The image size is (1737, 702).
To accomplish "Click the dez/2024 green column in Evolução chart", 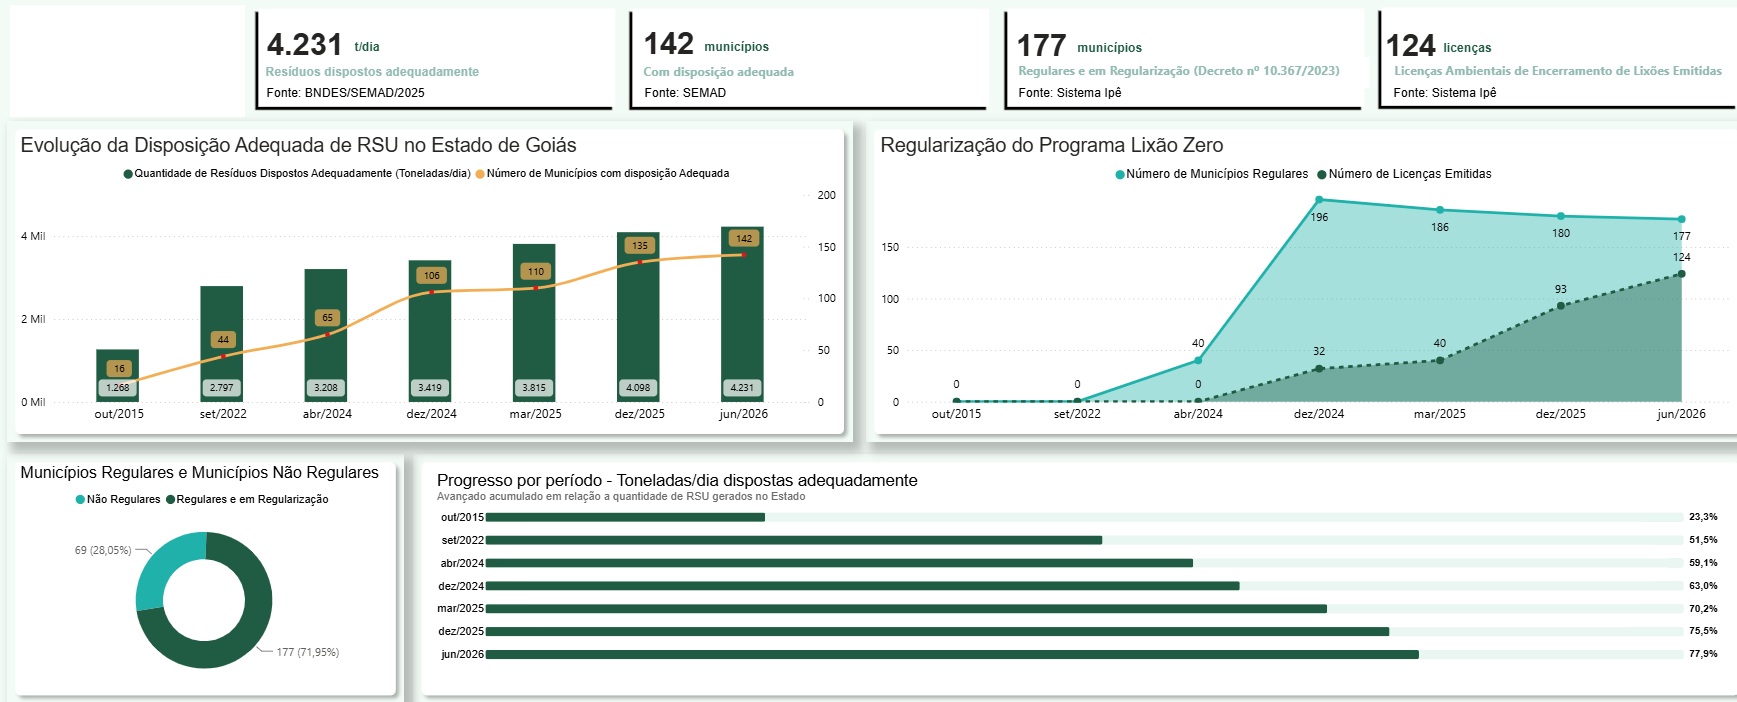I will tap(430, 331).
